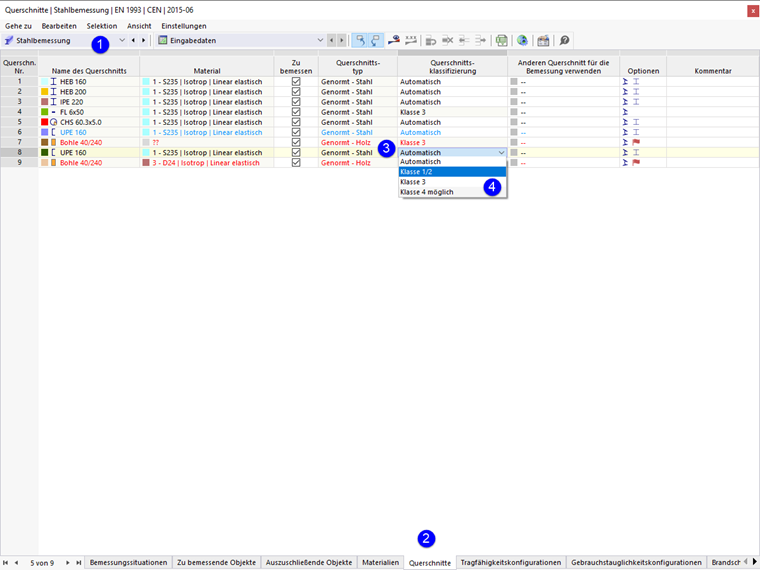
Task: Click the red flag option icon in row 9
Action: click(636, 163)
